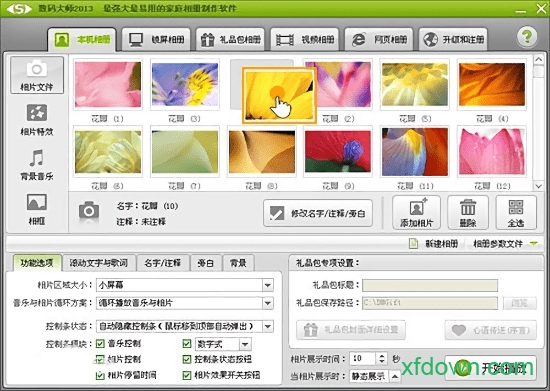Expand 音乐与相片循环方案 dropdown
The width and height of the screenshot is (550, 391).
(268, 303)
